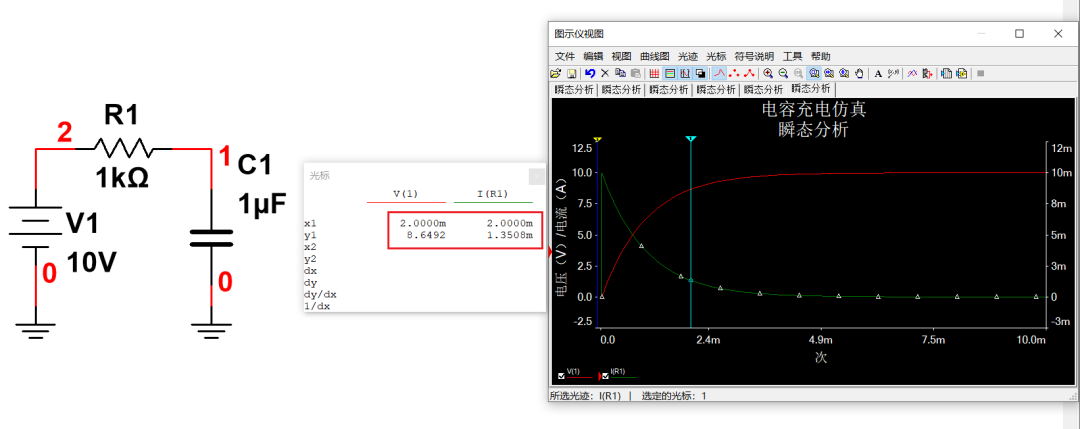Image resolution: width=1080 pixels, height=429 pixels.
Task: Open the 曲线图 menu
Action: (654, 56)
